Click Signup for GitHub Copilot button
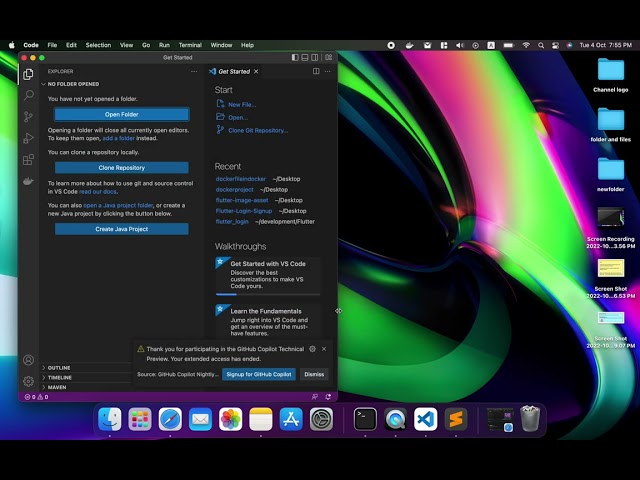This screenshot has width=640, height=480. pos(259,374)
